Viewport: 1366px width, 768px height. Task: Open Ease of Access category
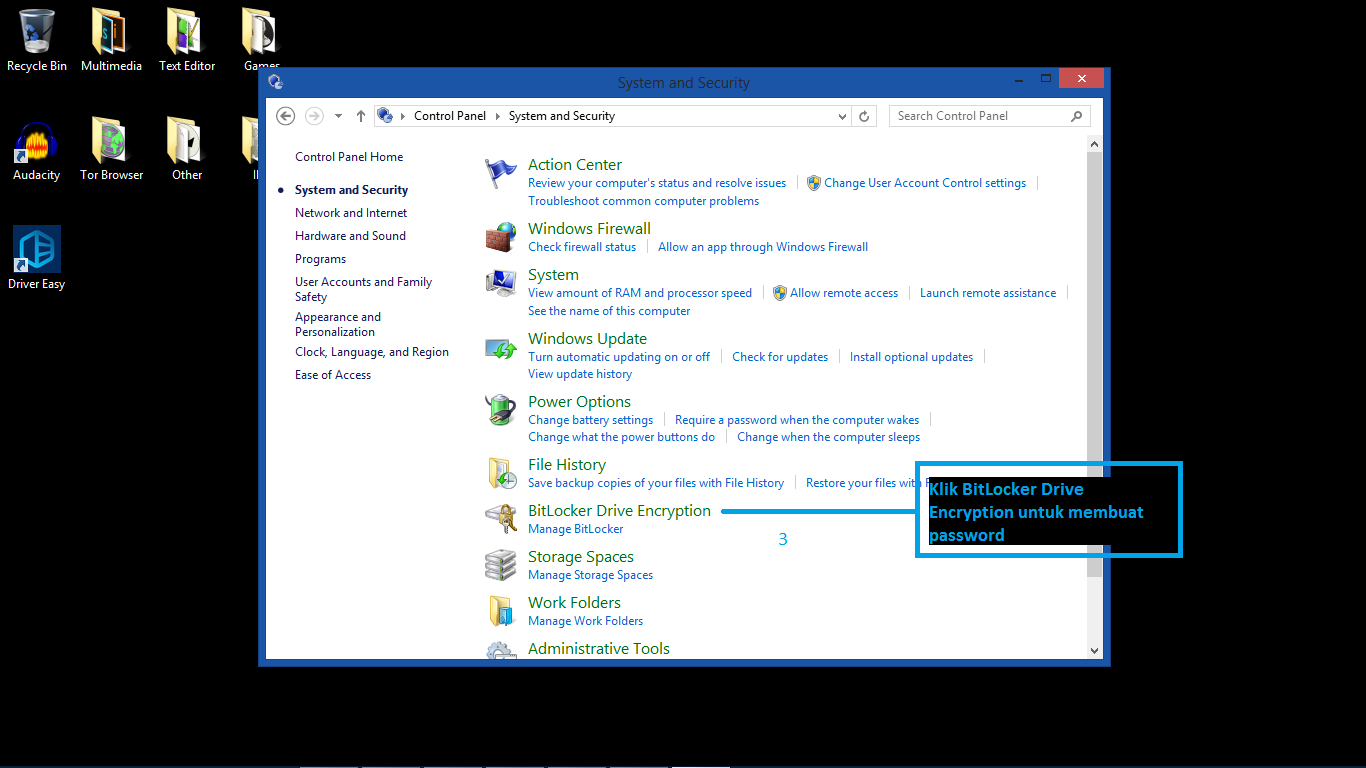333,375
